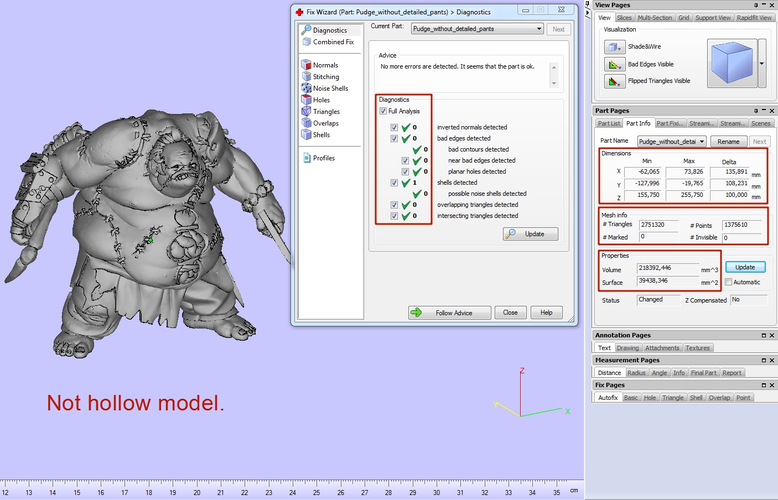
Task: Toggle the intersecting triangles detected checkbox
Action: pos(394,216)
